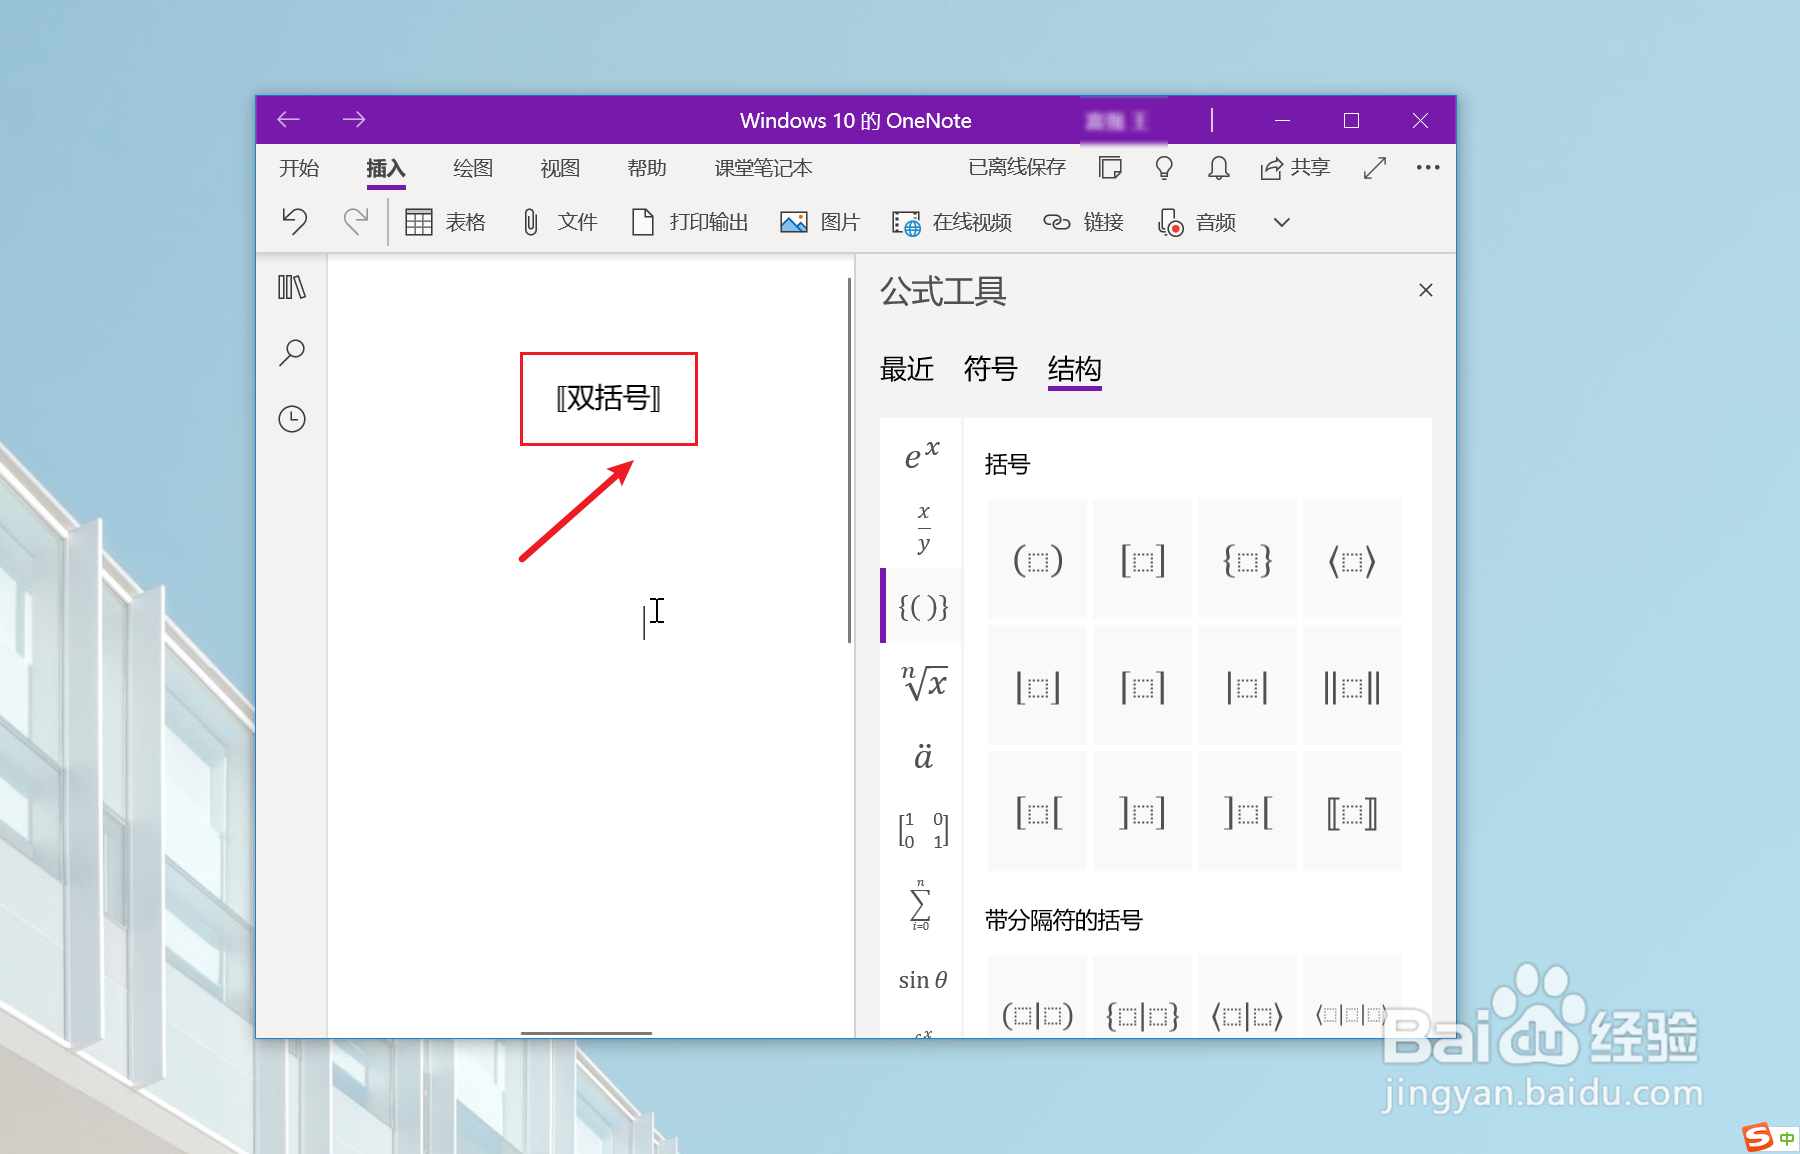The height and width of the screenshot is (1154, 1800).
Task: Insert a picture (图片)
Action: [820, 222]
